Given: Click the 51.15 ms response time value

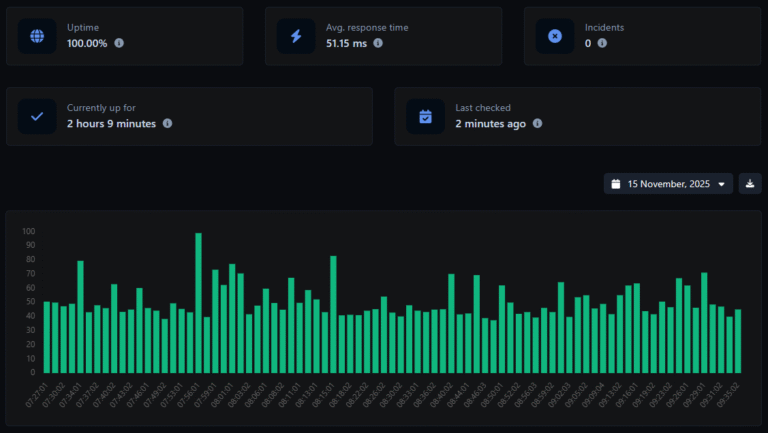Looking at the screenshot, I should coord(346,43).
